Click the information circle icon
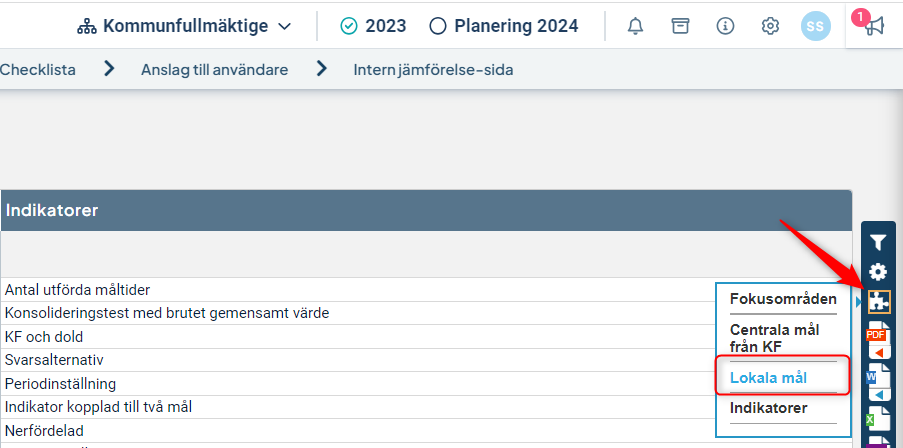The width and height of the screenshot is (903, 448). tap(725, 26)
